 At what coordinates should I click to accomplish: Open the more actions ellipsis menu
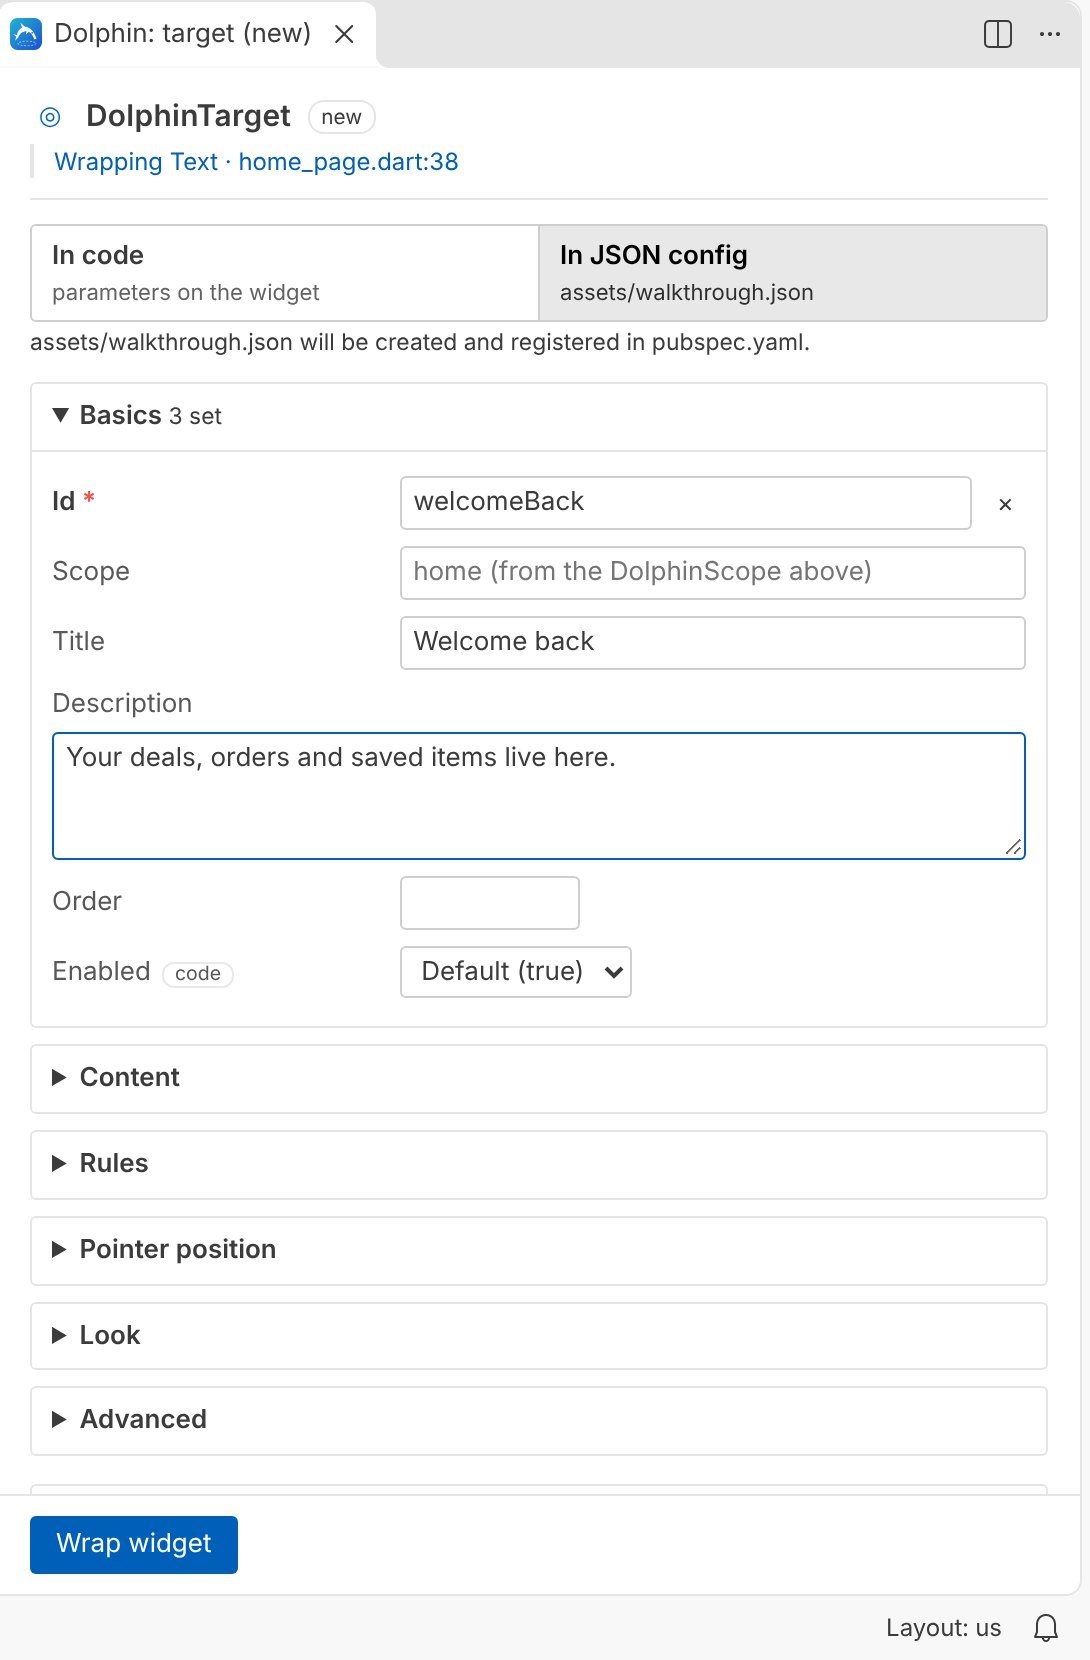pos(1049,34)
